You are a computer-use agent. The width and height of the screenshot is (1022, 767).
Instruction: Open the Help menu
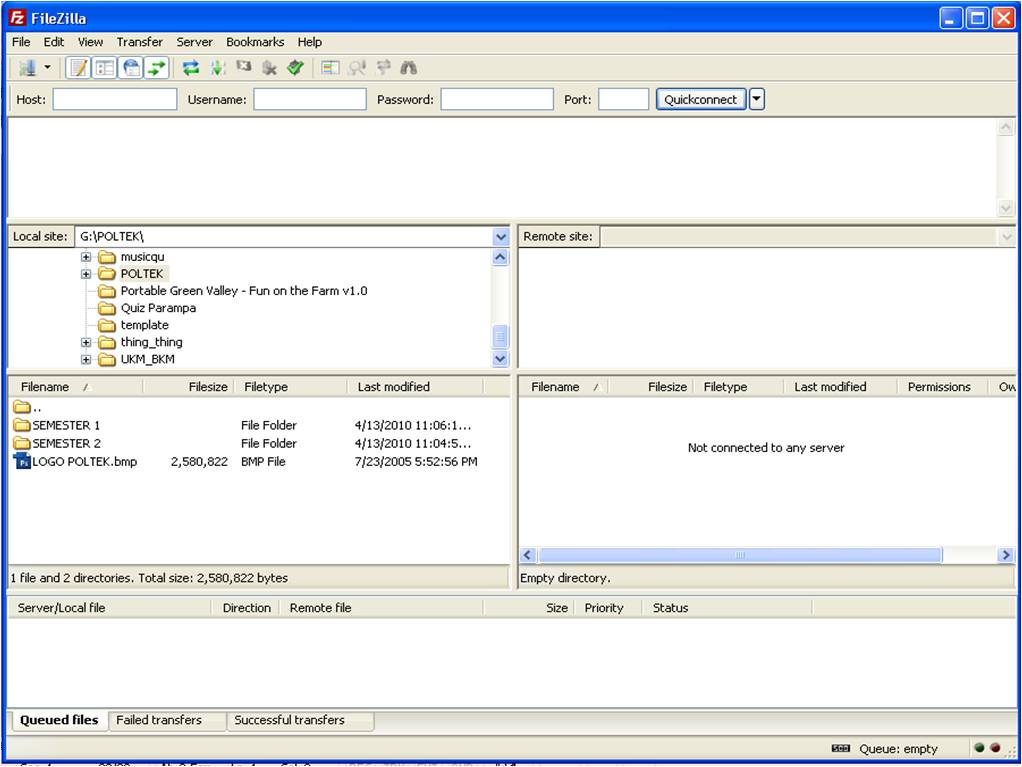(x=310, y=42)
